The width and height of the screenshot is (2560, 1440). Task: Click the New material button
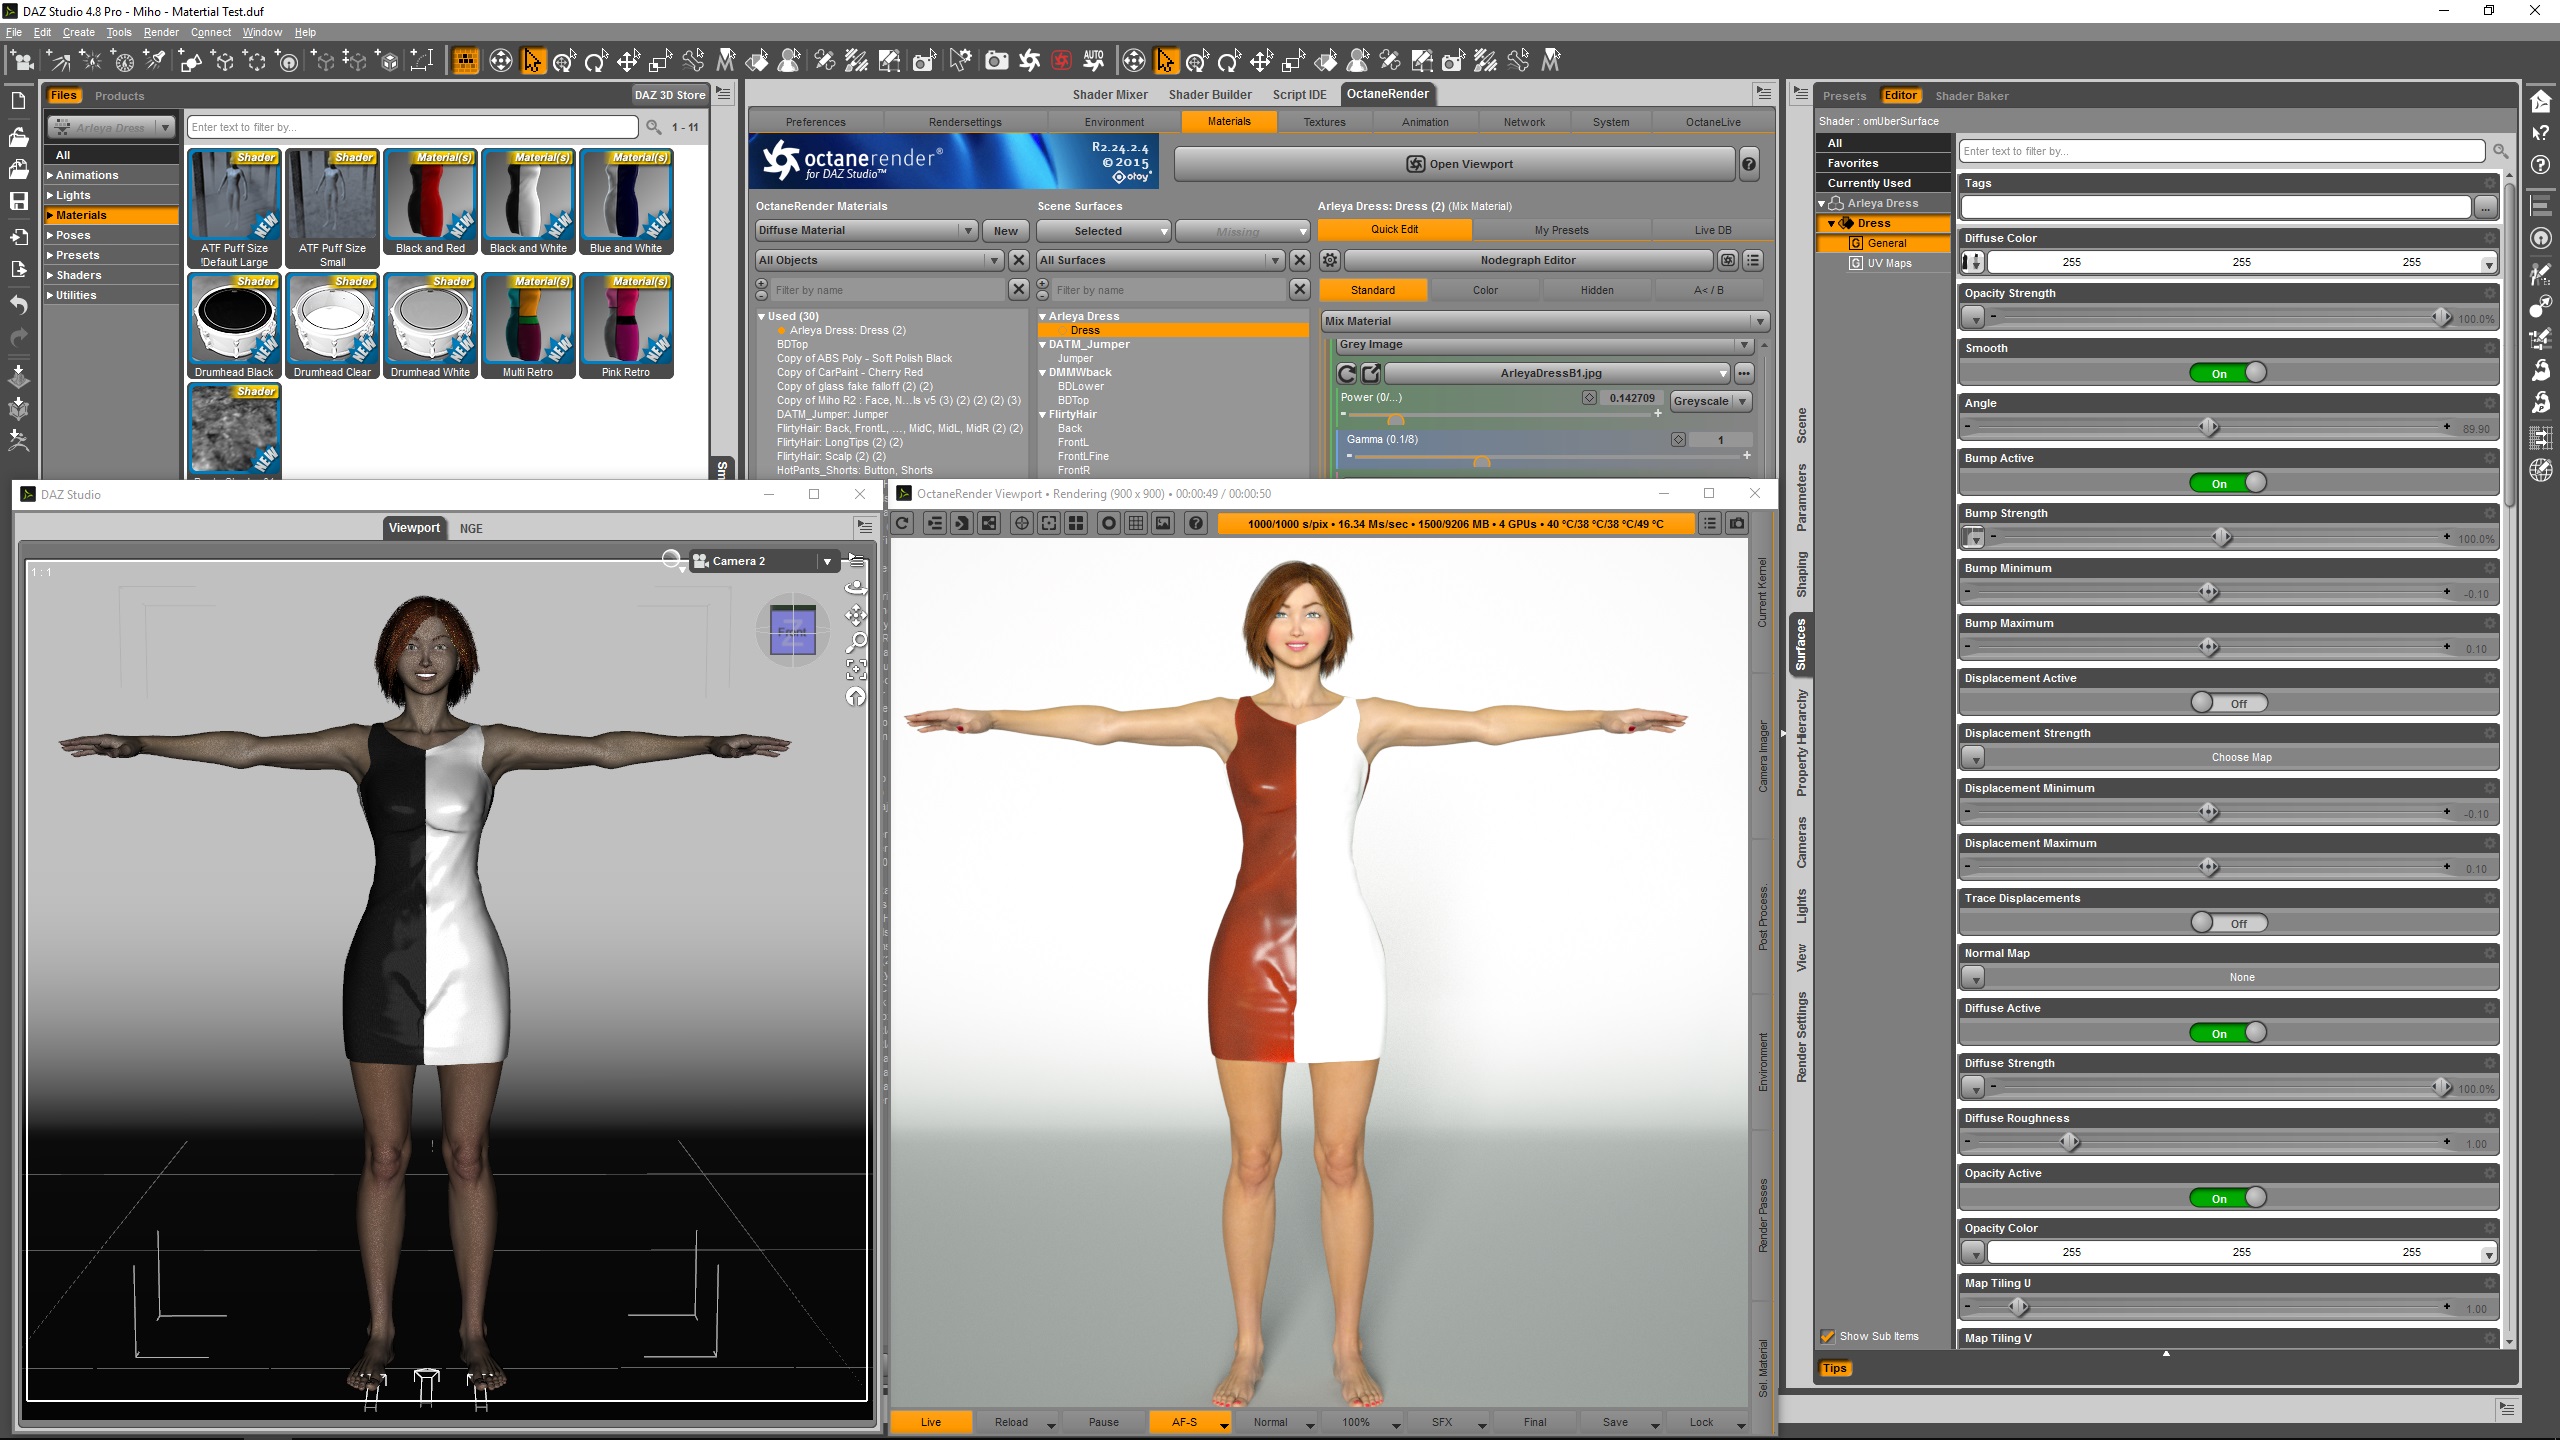(x=1005, y=231)
